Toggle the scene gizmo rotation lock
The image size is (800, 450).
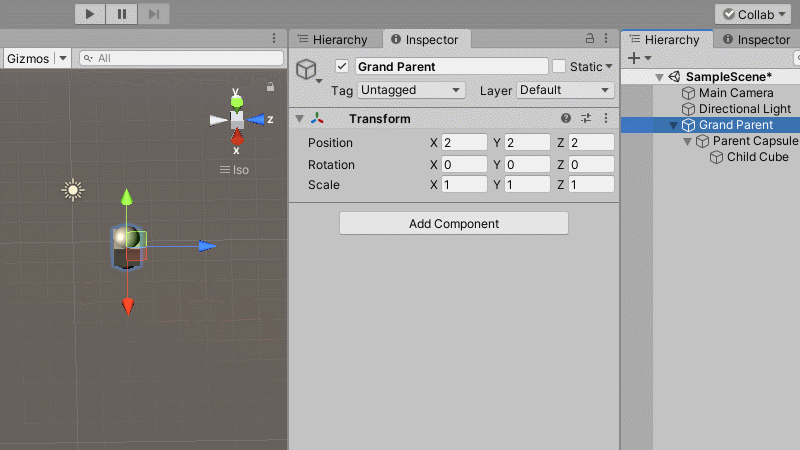point(270,87)
